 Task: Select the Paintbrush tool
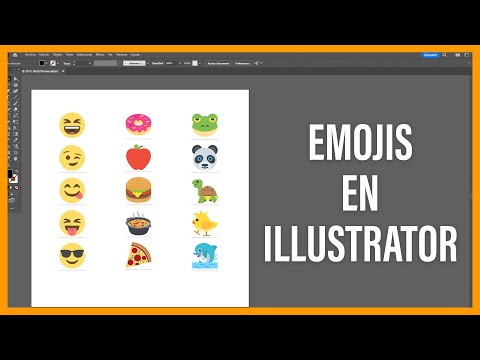pyautogui.click(x=16, y=103)
